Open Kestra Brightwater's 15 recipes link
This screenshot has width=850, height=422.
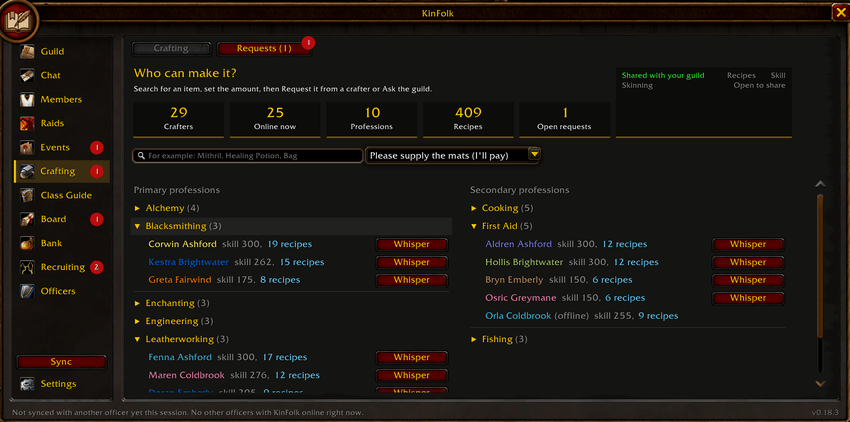point(302,262)
